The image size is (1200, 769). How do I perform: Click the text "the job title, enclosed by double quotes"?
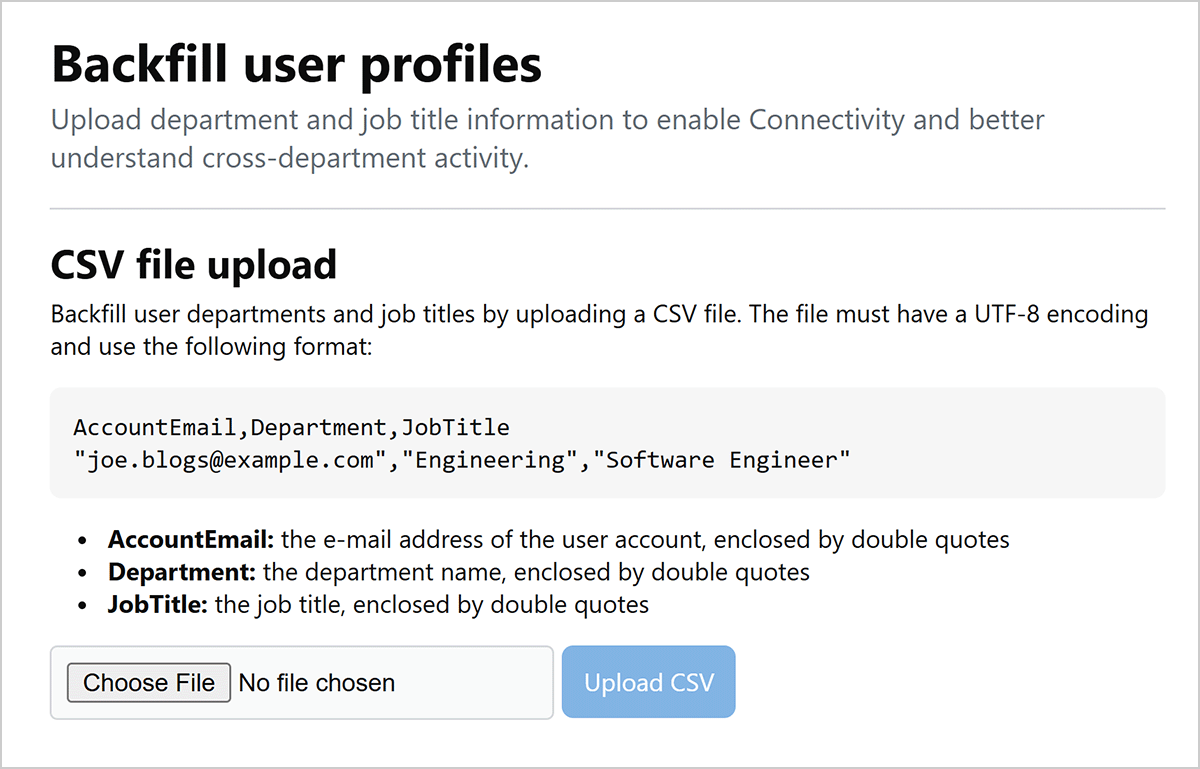click(x=432, y=605)
